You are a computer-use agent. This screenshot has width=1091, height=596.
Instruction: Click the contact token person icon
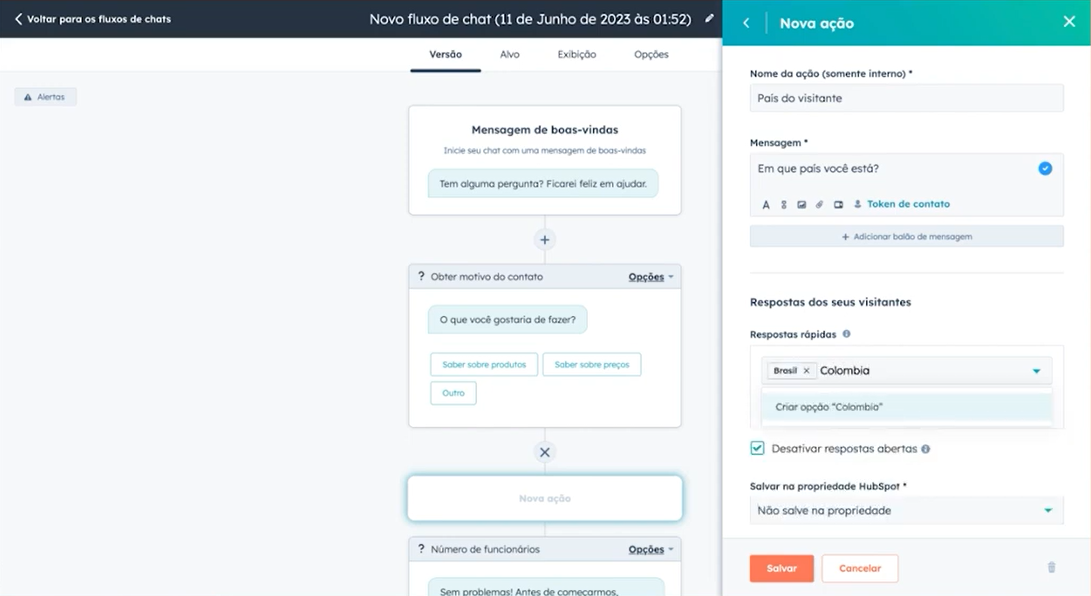coord(858,204)
